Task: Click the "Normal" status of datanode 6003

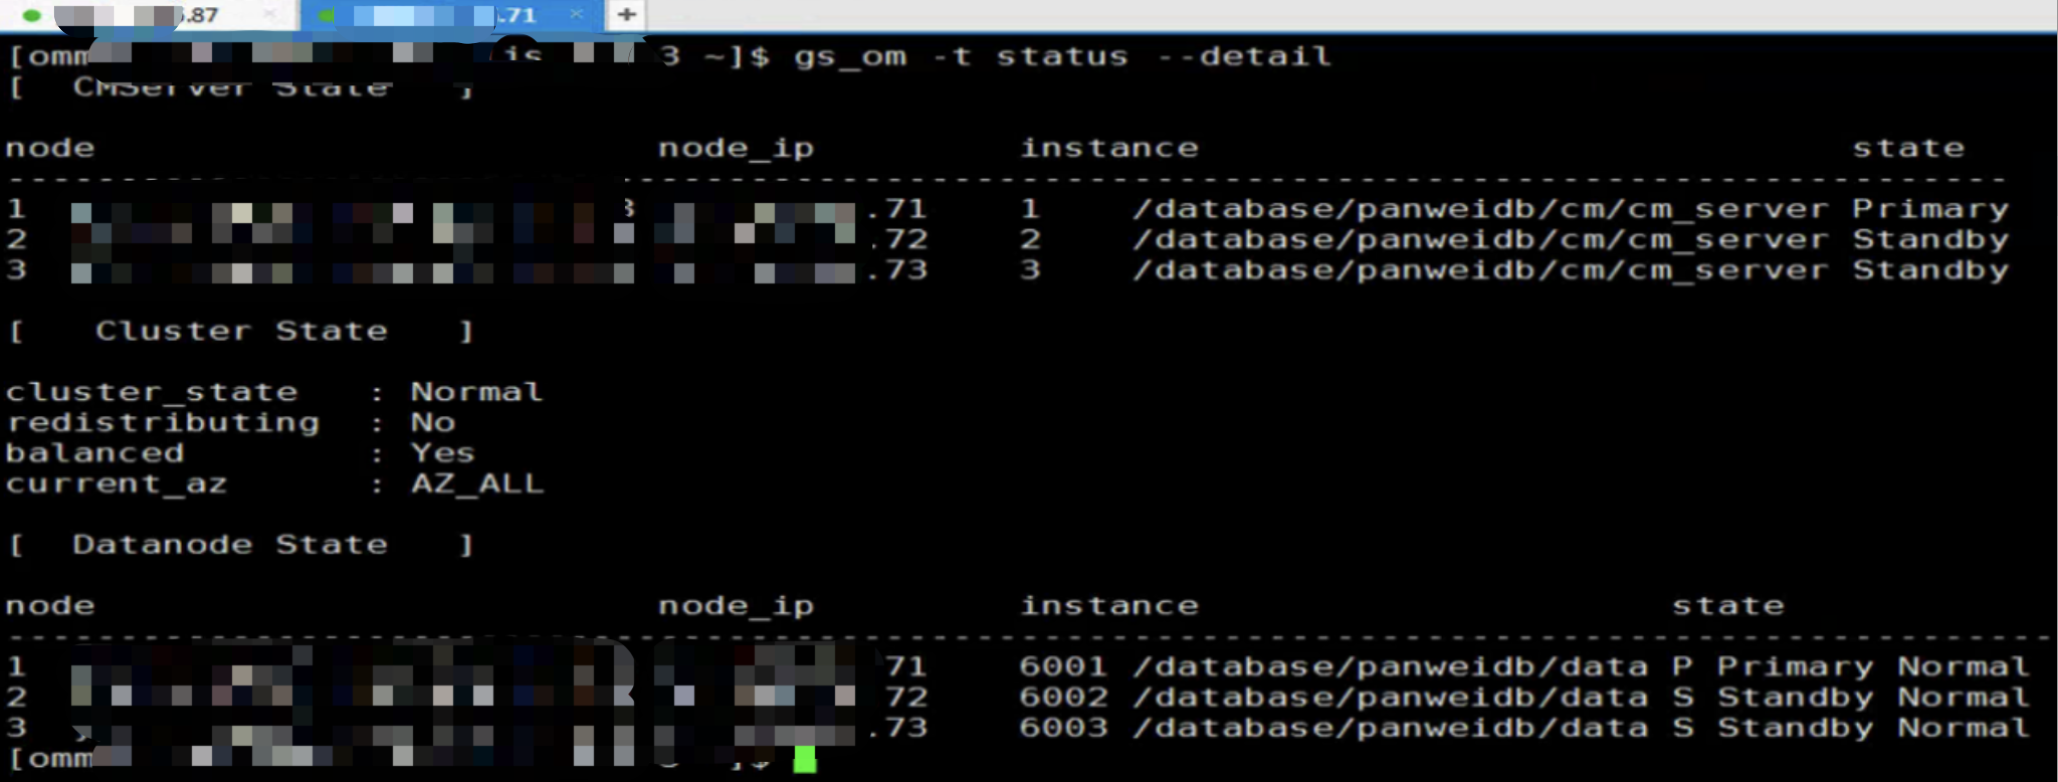Action: pos(1964,728)
